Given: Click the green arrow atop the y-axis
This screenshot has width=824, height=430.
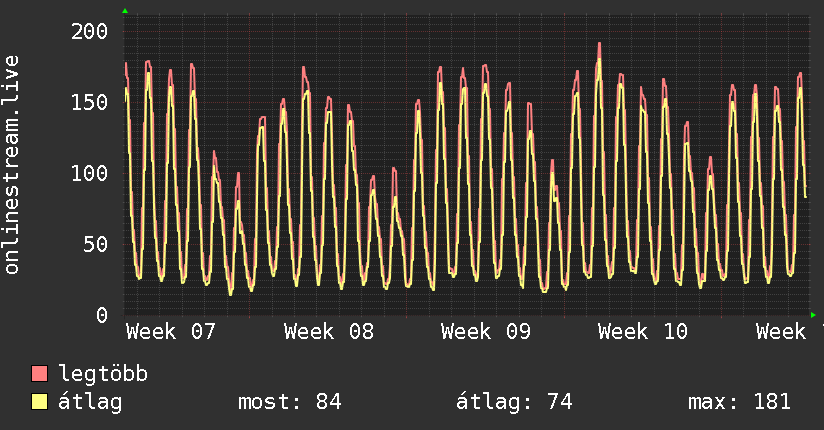Looking at the screenshot, I should point(125,11).
